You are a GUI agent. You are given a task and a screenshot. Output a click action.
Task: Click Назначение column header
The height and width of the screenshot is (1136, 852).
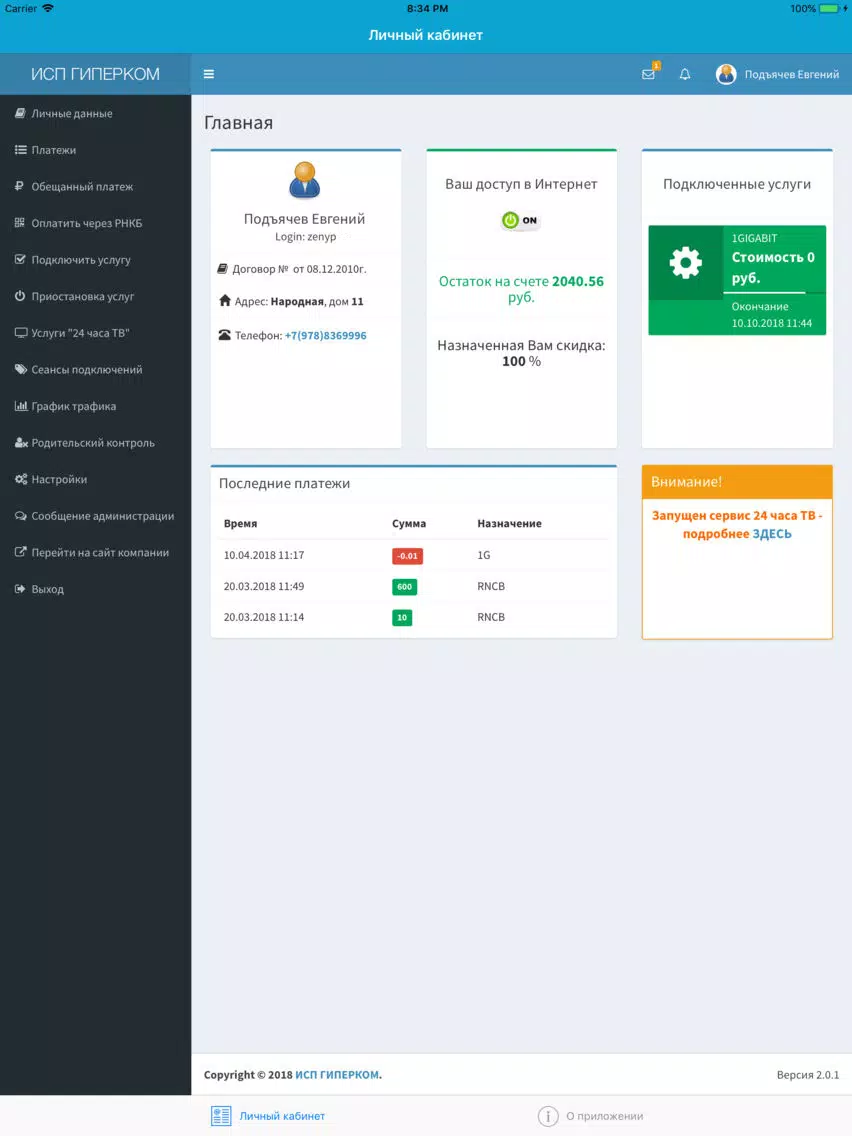(509, 524)
